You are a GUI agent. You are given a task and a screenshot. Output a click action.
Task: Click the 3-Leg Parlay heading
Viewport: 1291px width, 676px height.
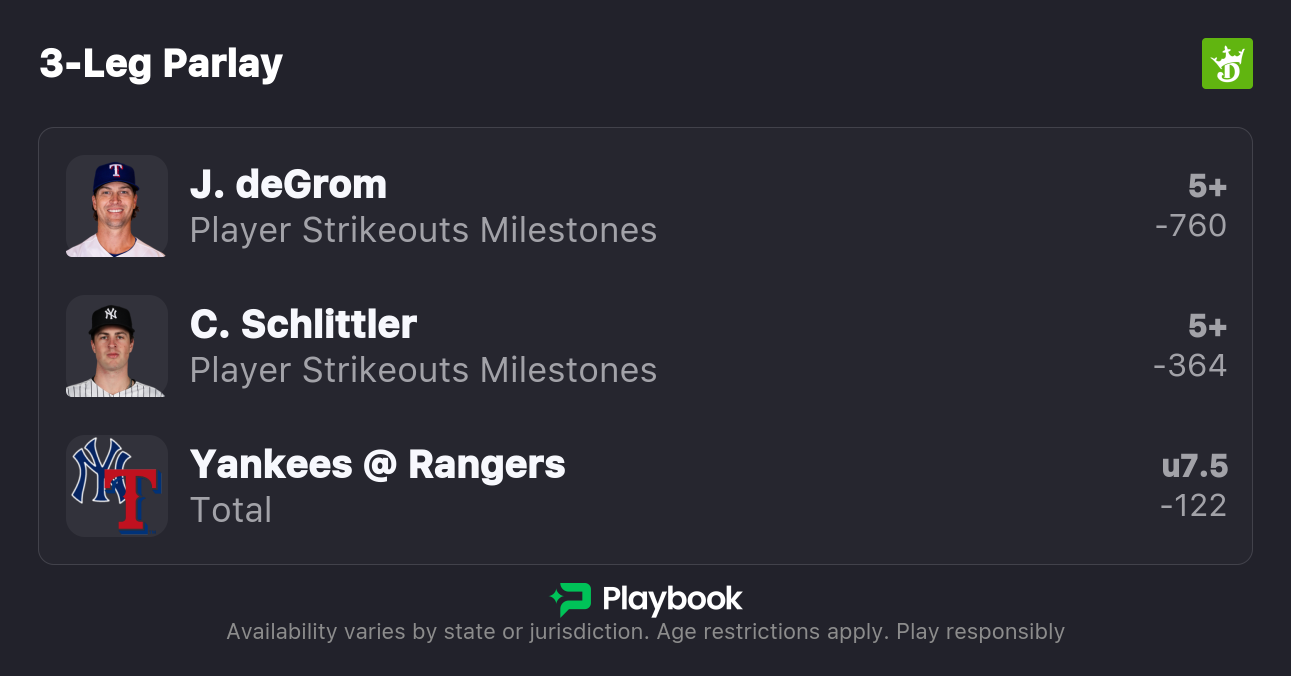(161, 64)
